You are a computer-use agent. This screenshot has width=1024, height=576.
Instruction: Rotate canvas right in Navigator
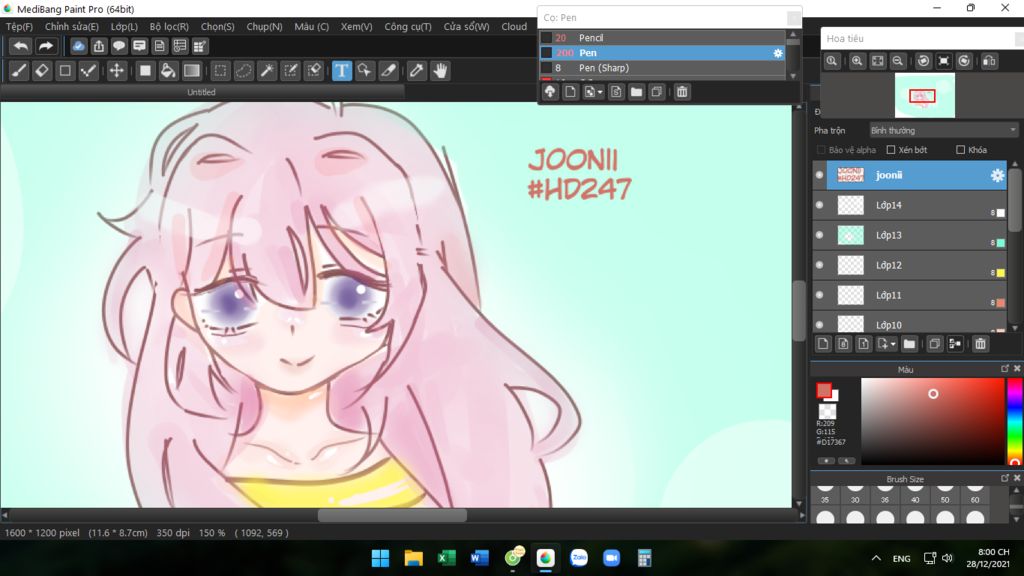click(x=964, y=61)
